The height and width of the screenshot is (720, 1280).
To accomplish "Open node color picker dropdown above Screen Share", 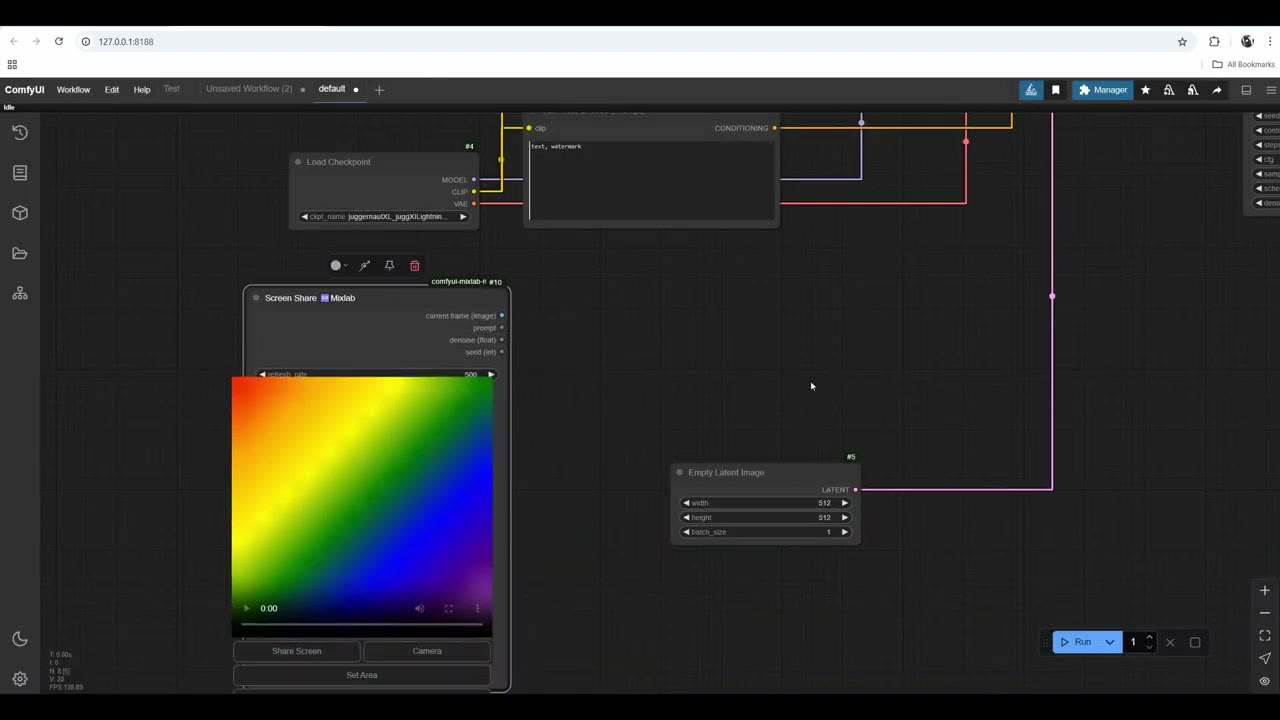I will point(339,266).
